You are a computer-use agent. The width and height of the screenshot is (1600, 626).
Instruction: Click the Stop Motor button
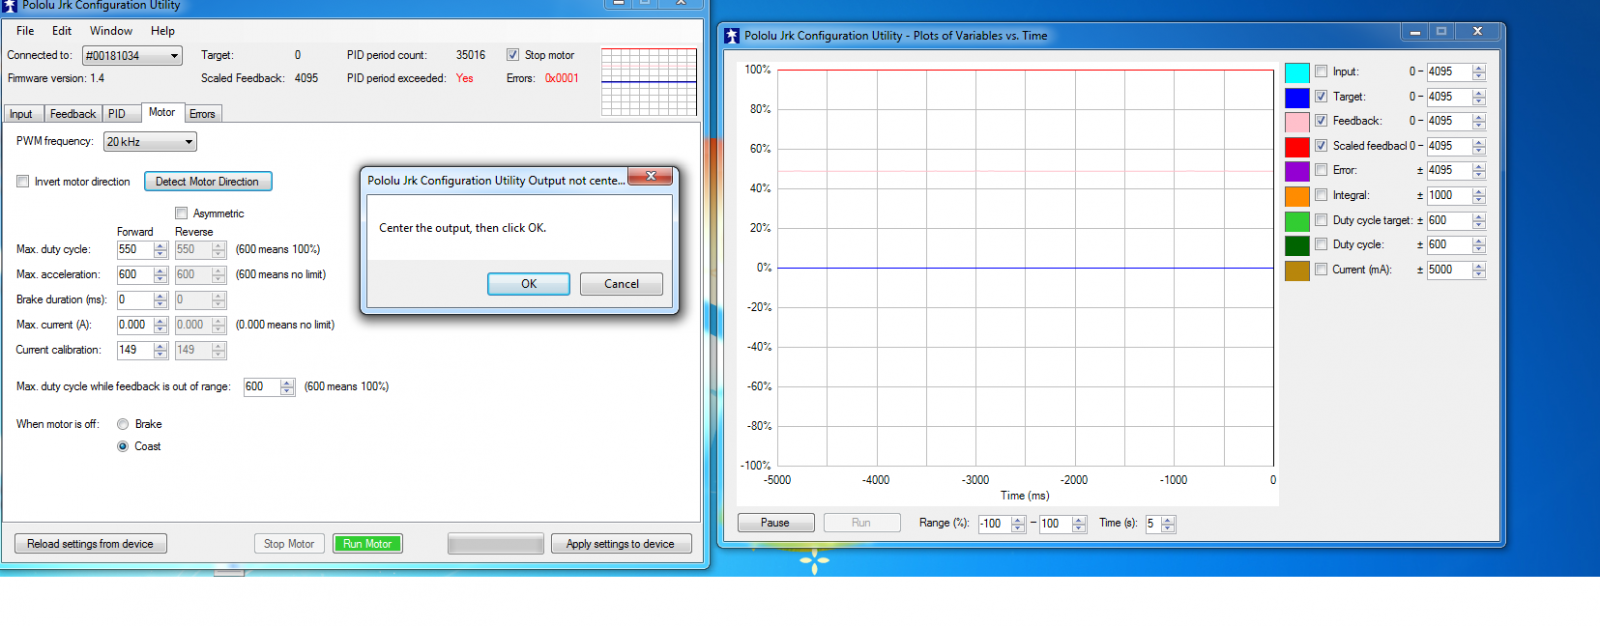click(x=289, y=544)
